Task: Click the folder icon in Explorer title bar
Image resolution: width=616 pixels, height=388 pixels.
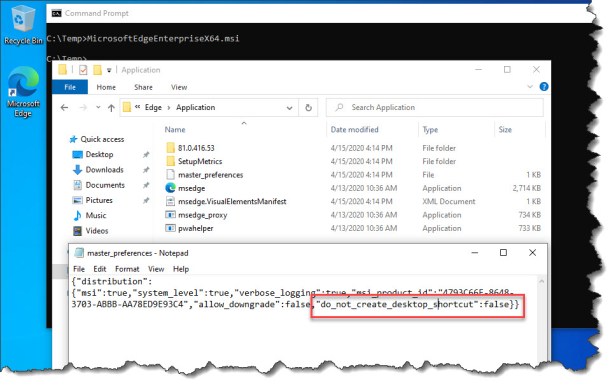Action: [62, 70]
